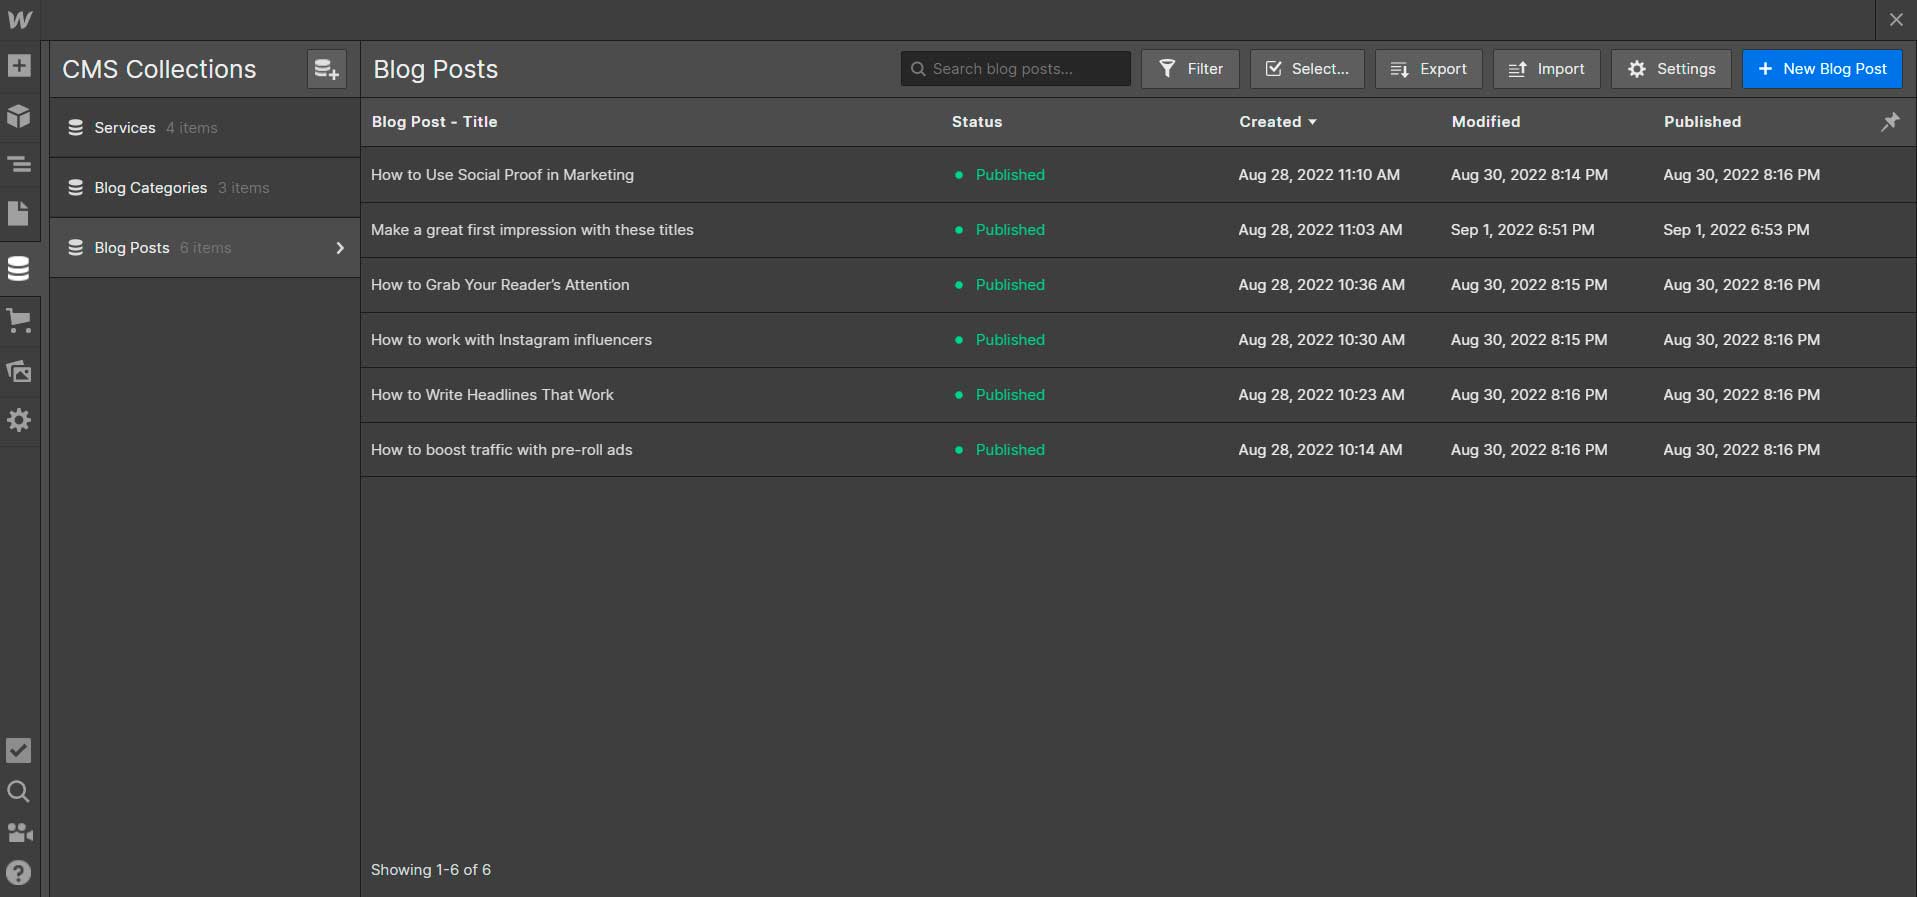Select the Services collection
The image size is (1917, 897).
click(x=125, y=128)
